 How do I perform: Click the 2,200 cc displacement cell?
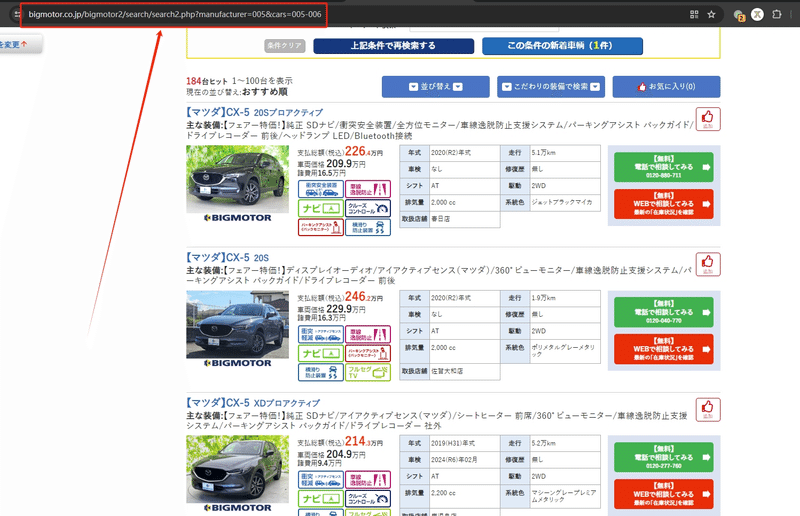tap(464, 493)
